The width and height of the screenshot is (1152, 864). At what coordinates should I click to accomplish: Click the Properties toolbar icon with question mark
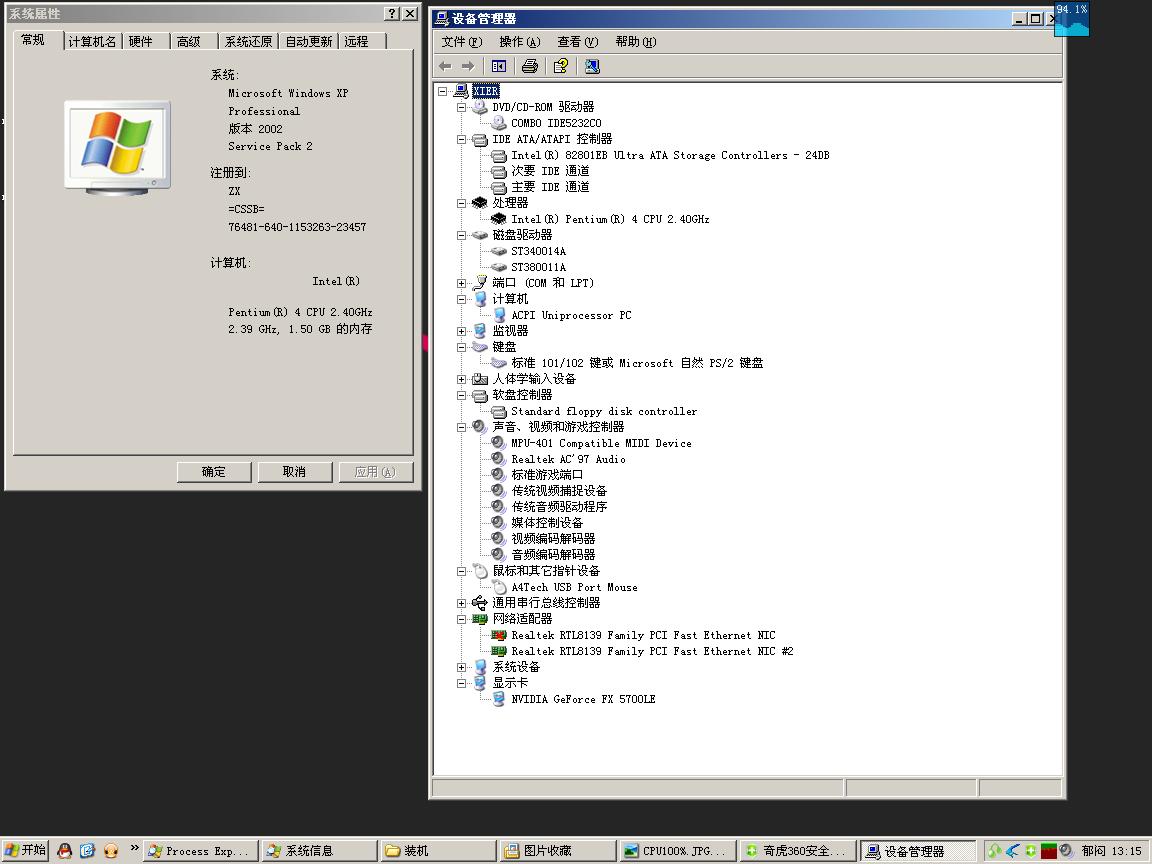[561, 66]
